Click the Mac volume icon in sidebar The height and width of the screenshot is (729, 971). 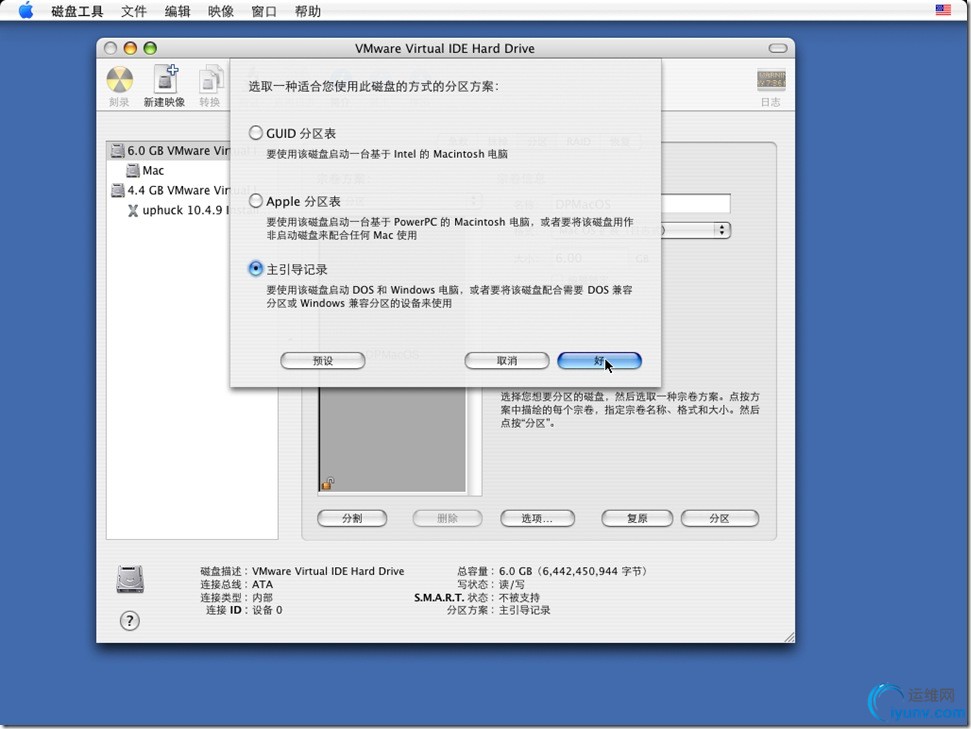tap(133, 170)
